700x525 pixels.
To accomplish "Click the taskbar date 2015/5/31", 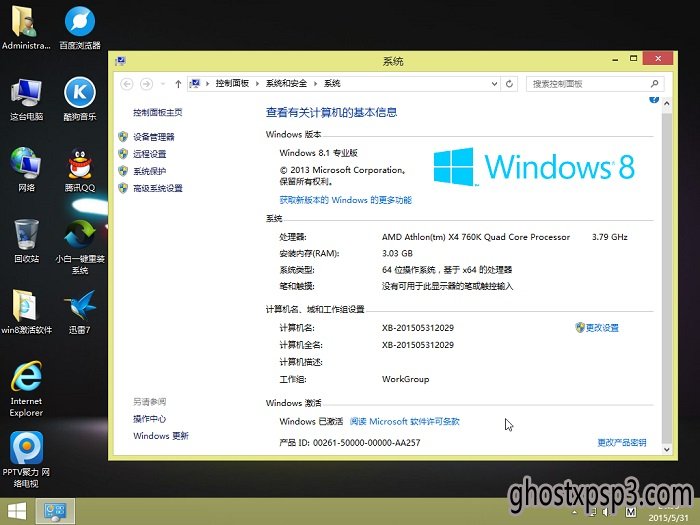I will click(x=668, y=518).
